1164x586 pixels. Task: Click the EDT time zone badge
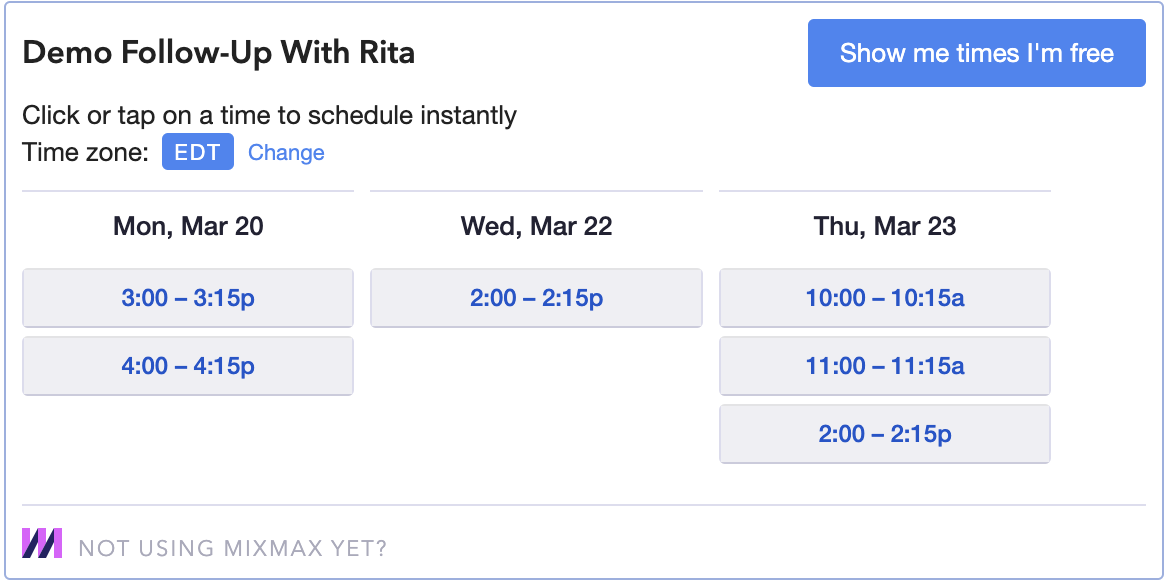[x=198, y=153]
